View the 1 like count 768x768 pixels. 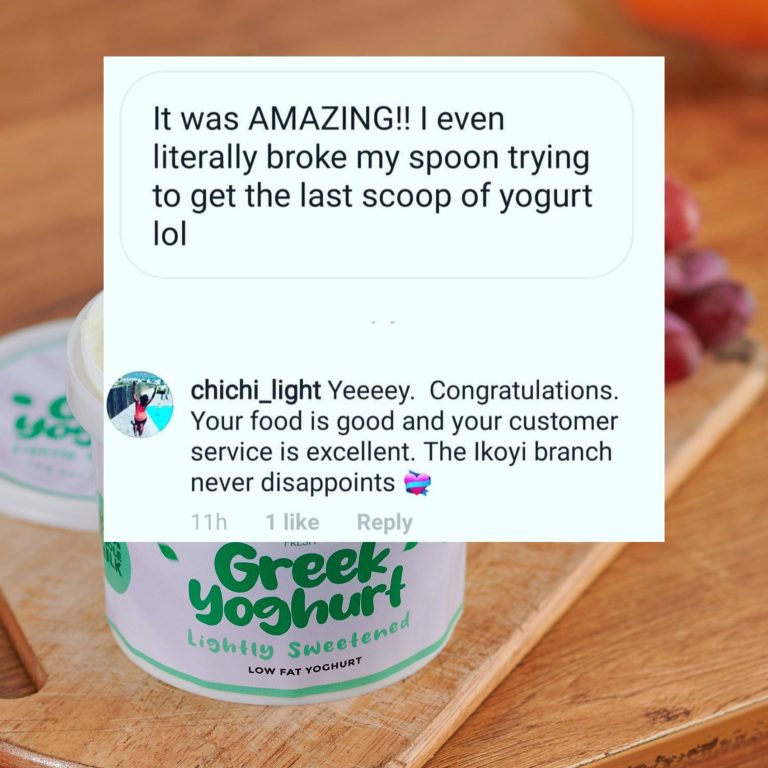292,522
